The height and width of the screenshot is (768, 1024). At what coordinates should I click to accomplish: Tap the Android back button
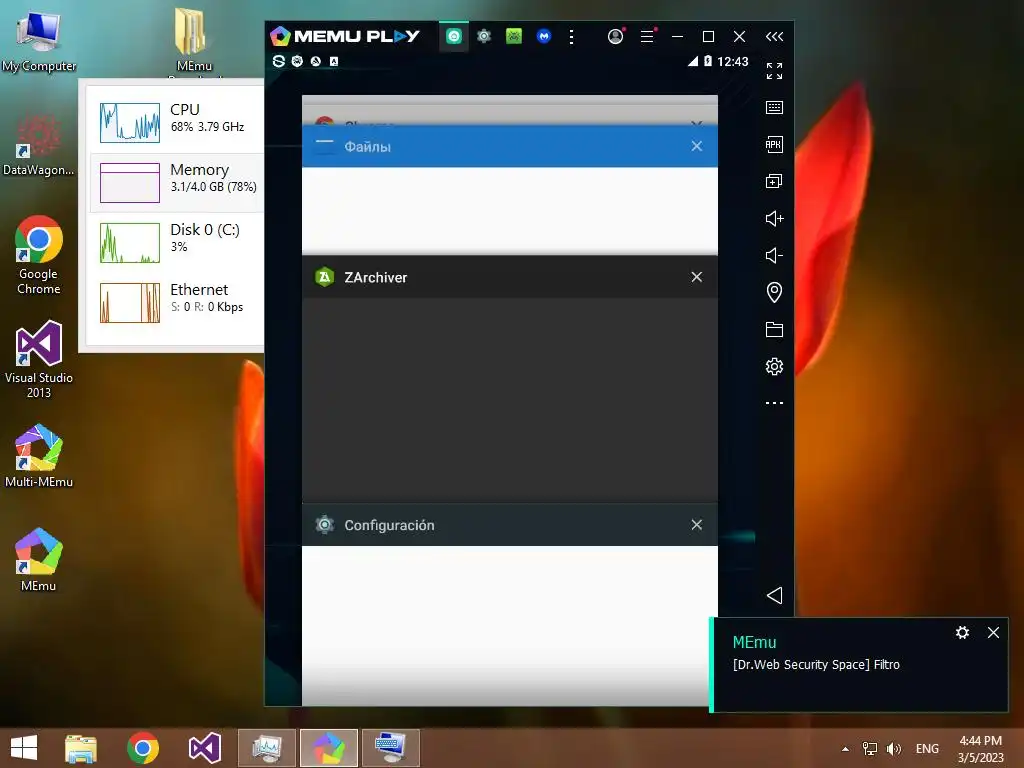(x=775, y=595)
